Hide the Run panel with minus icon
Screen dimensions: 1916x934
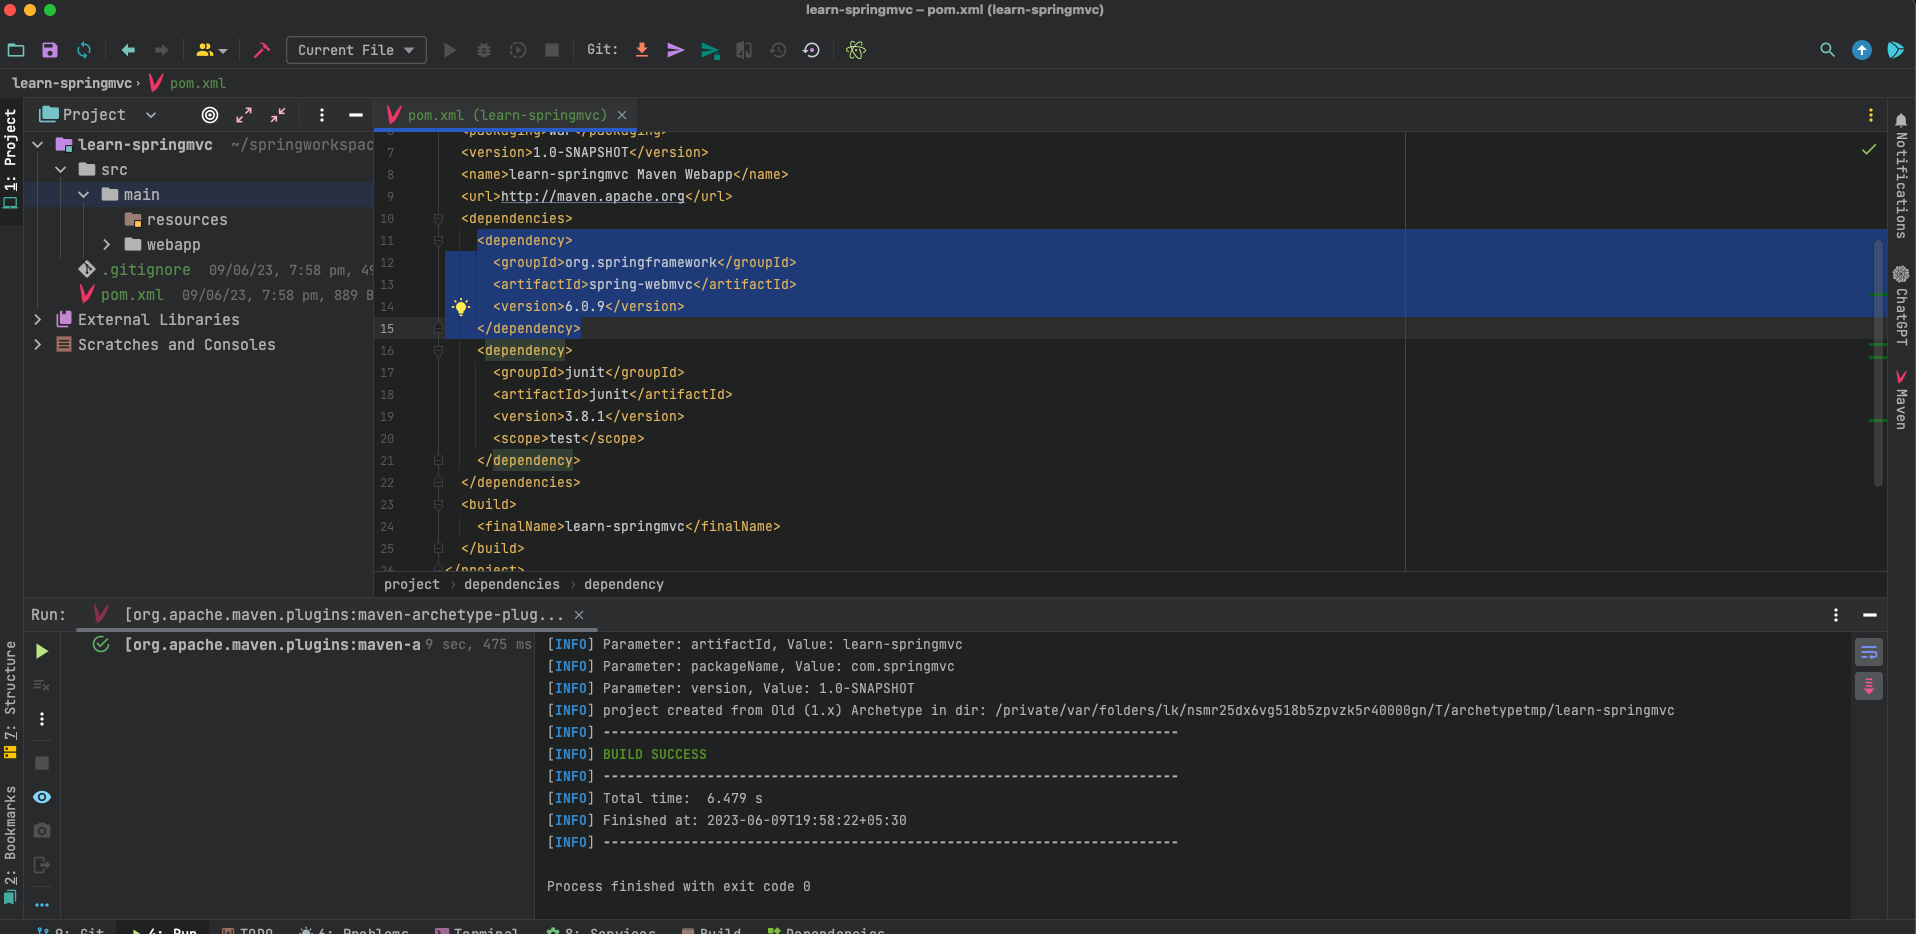pyautogui.click(x=1870, y=615)
